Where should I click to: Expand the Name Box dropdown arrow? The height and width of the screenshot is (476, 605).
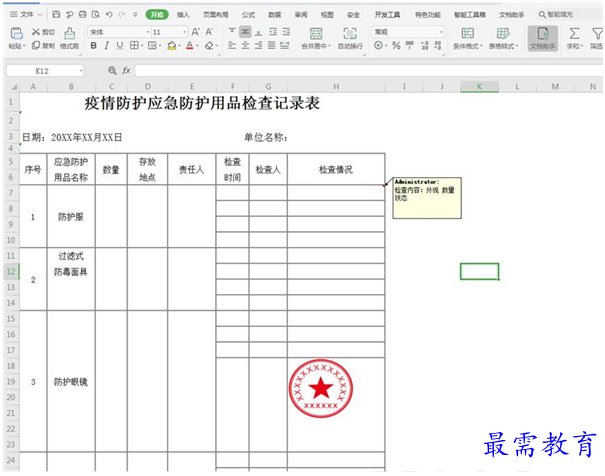click(x=81, y=71)
